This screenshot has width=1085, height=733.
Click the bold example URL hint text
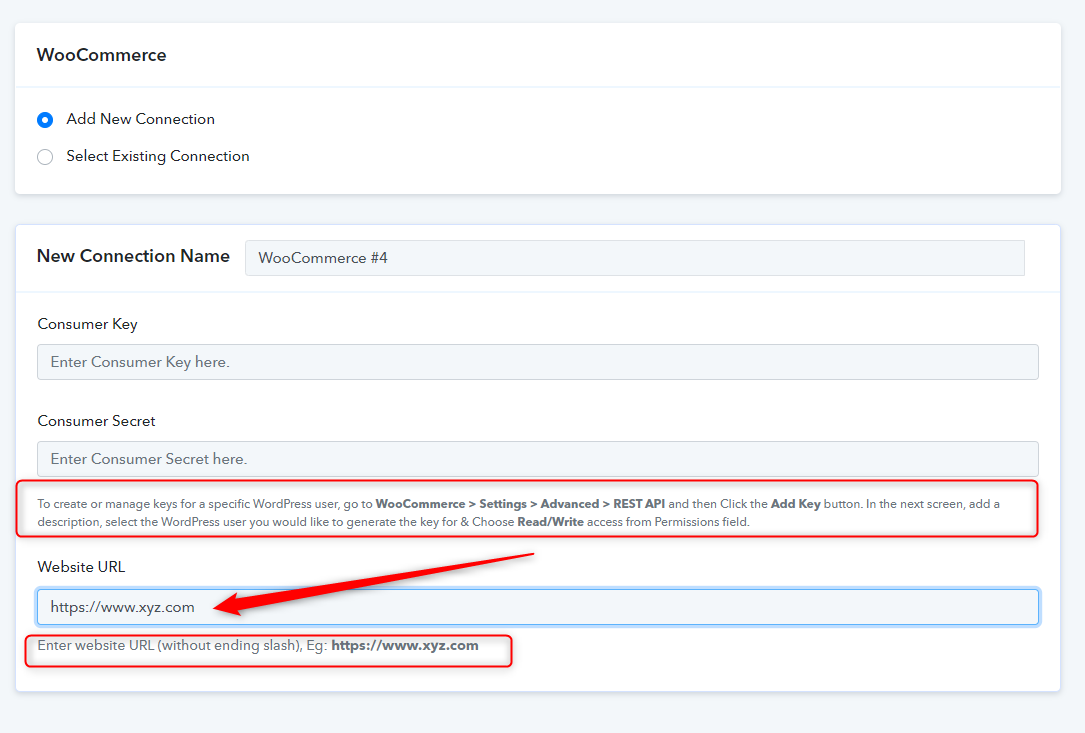tap(405, 645)
